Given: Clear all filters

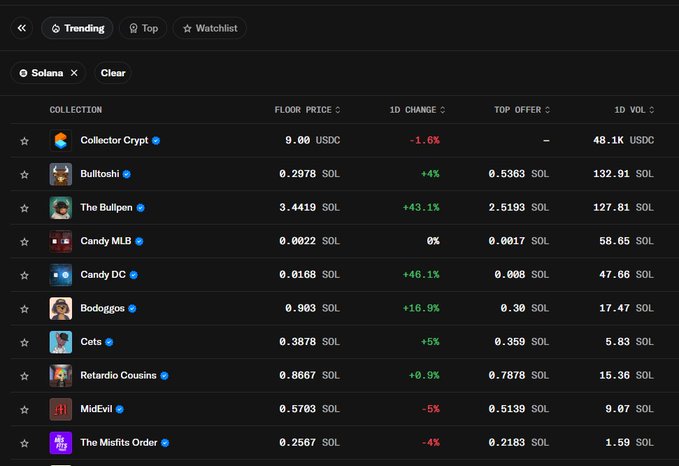Looking at the screenshot, I should (x=113, y=73).
